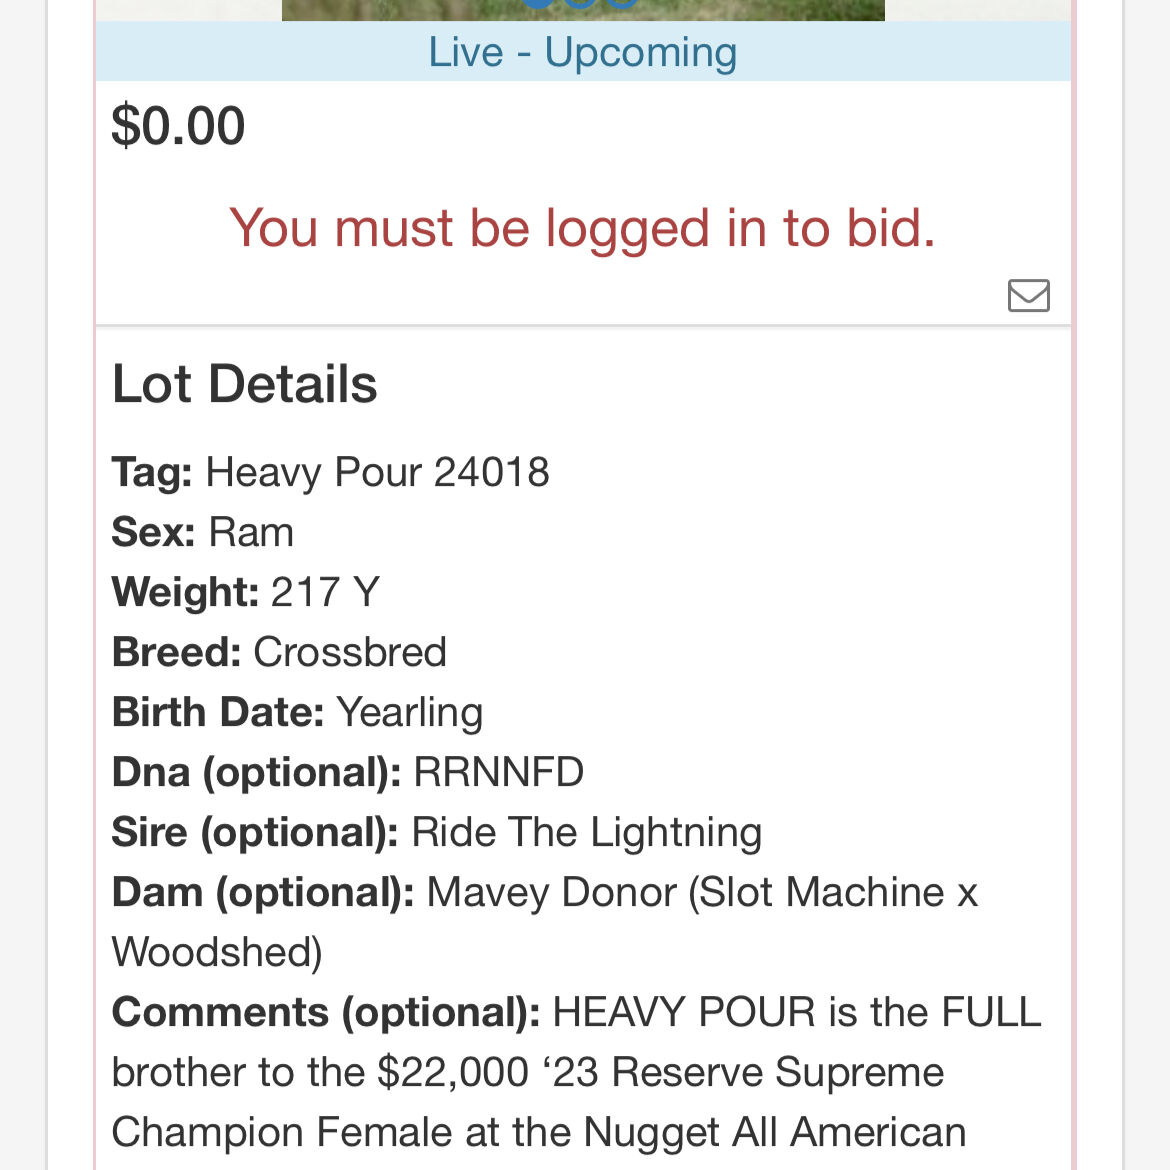The width and height of the screenshot is (1170, 1170).
Task: Tap the first image carousel dot
Action: coord(538,3)
